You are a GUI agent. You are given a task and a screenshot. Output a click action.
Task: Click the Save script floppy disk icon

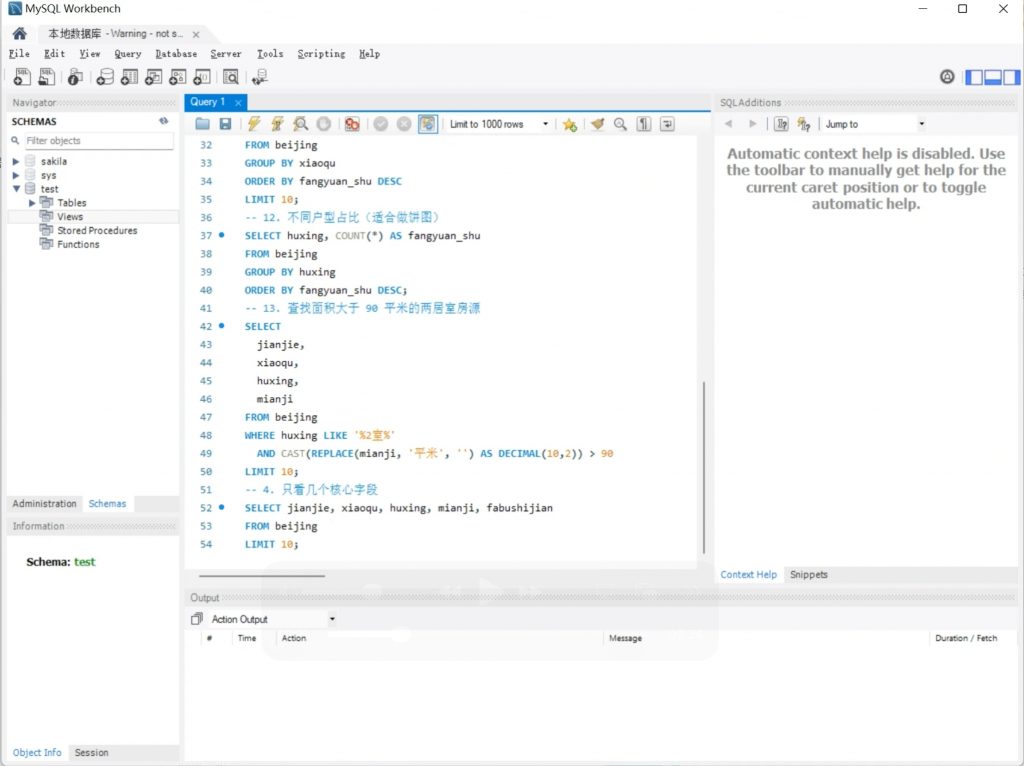click(226, 124)
